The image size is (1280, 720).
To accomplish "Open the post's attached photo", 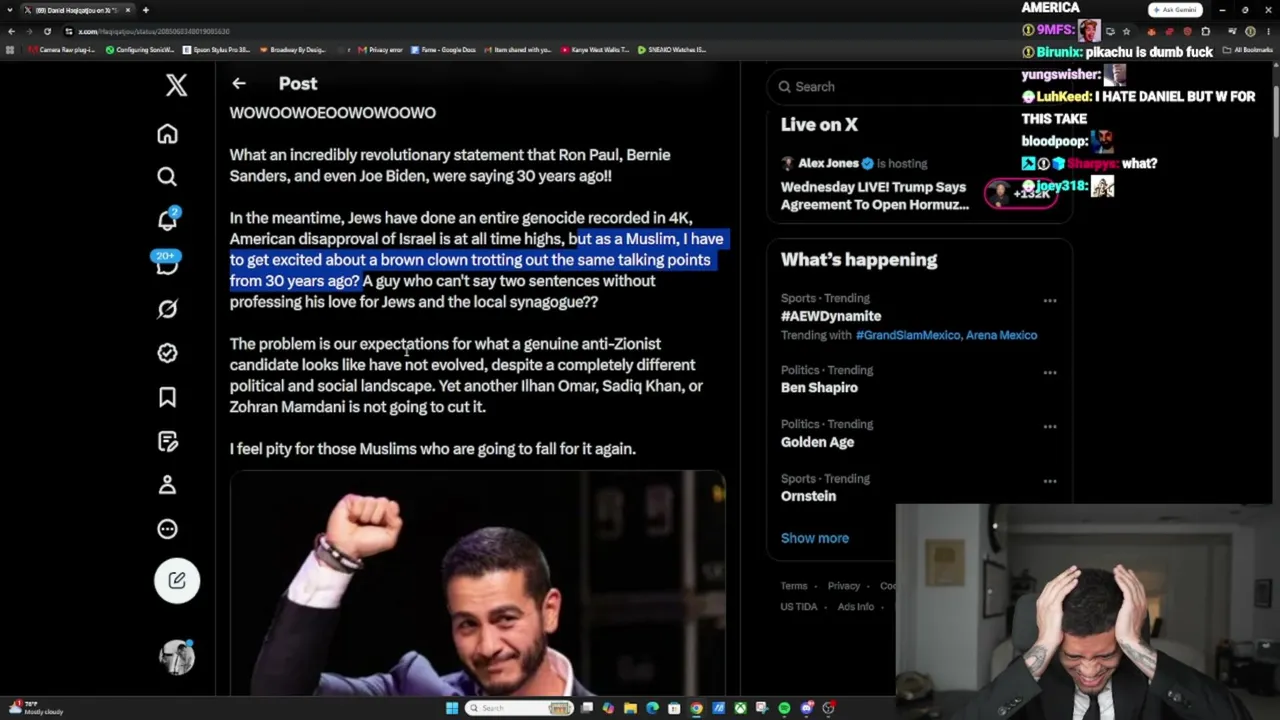I will (478, 583).
